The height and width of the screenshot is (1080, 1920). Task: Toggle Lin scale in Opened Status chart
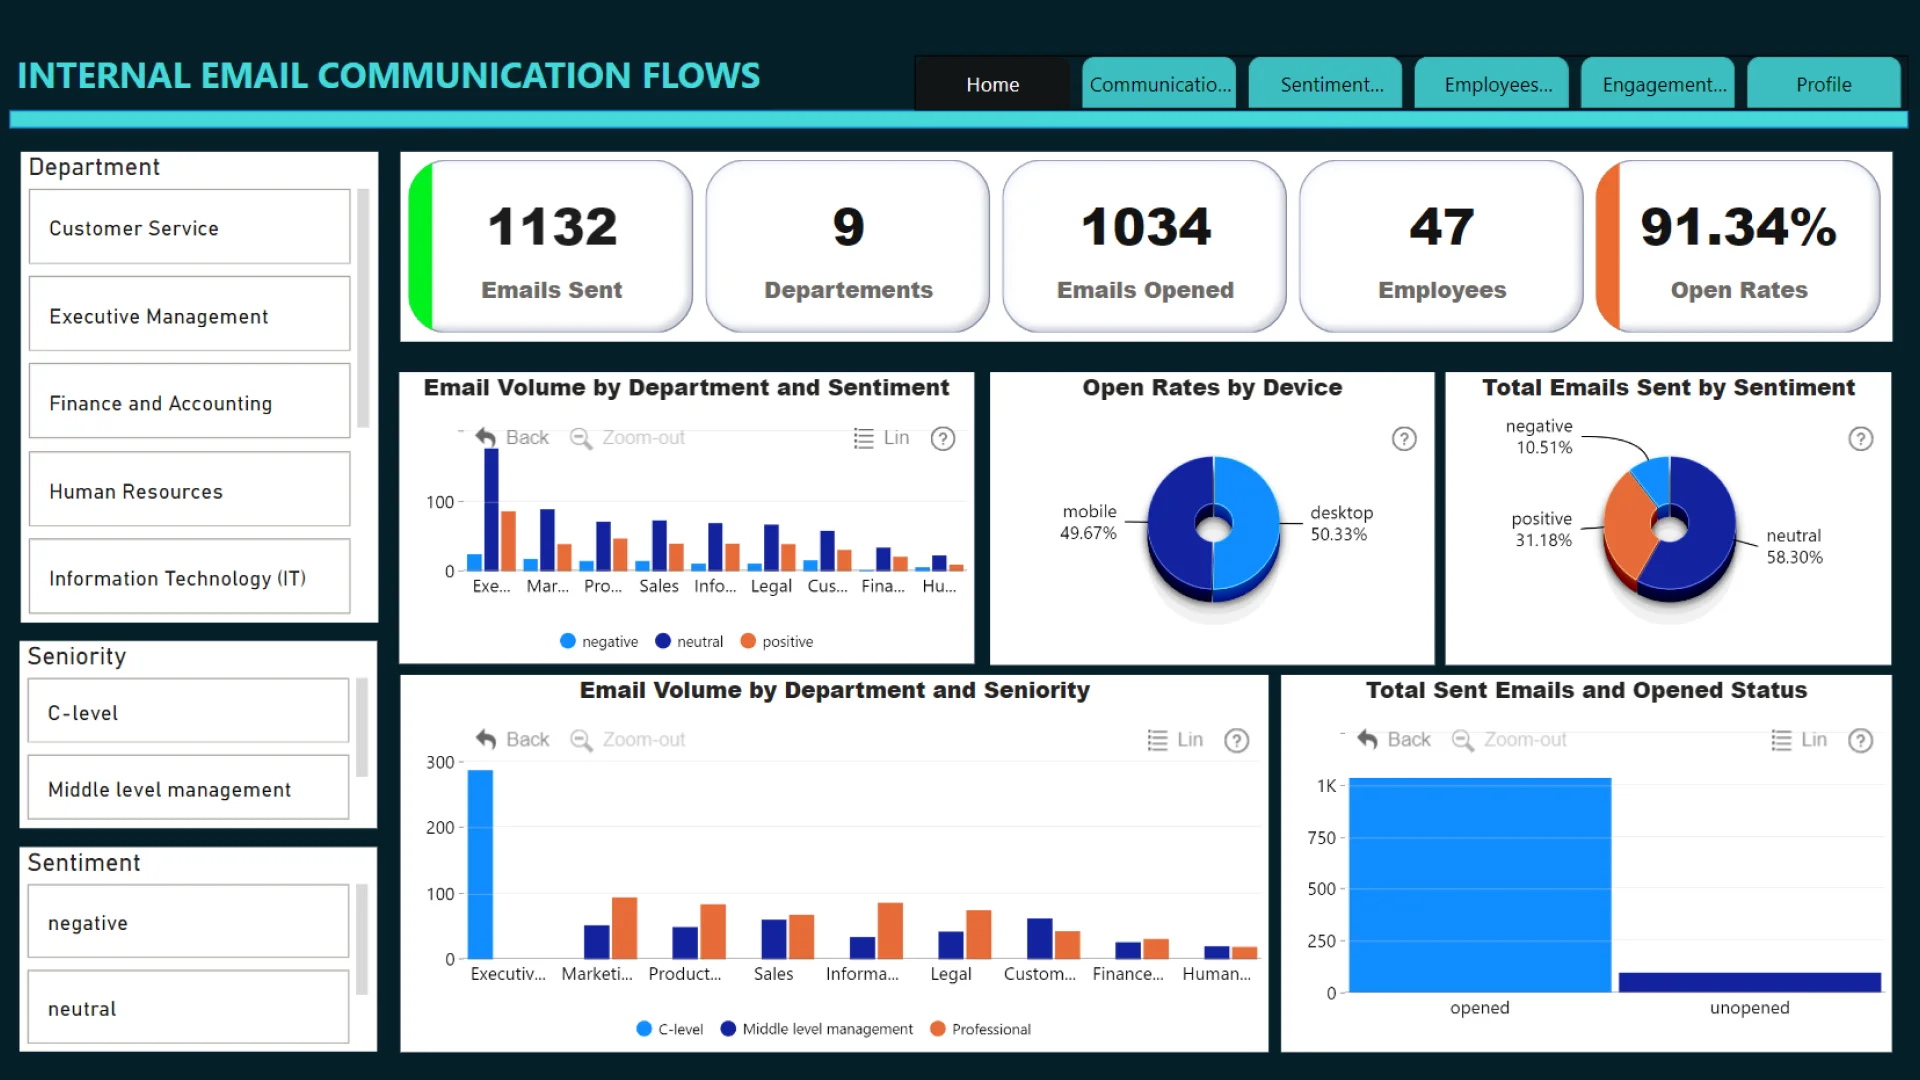click(1799, 740)
